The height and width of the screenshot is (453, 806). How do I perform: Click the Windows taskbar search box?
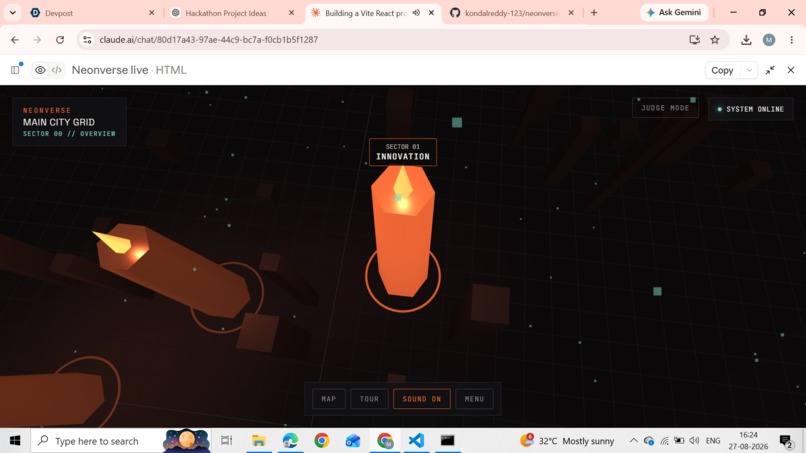coord(121,441)
